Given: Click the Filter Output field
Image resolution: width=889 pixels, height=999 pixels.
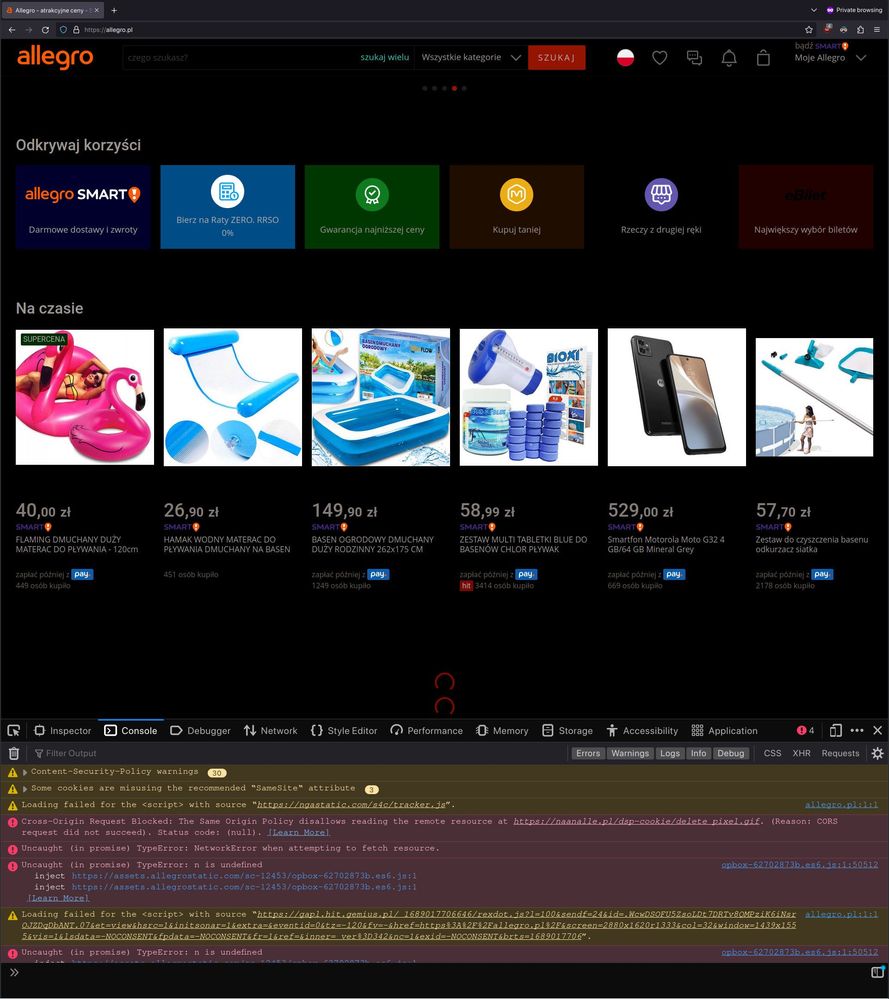Looking at the screenshot, I should point(300,753).
